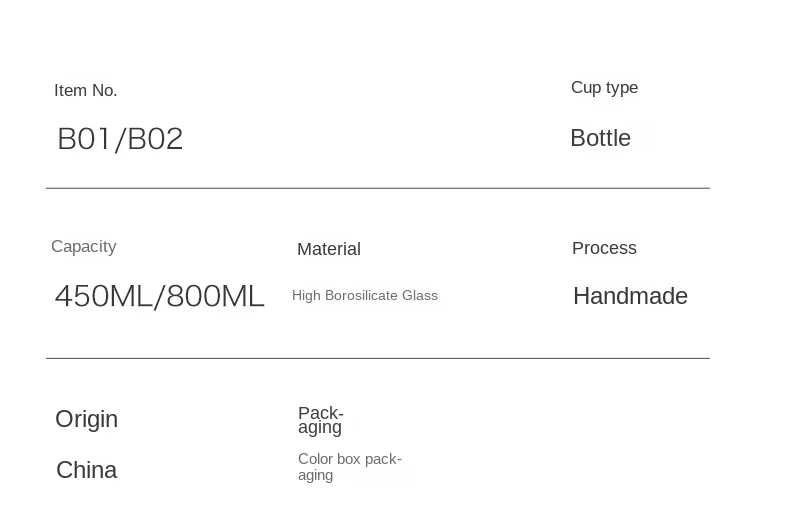Image resolution: width=790 pixels, height=525 pixels.
Task: Click the divider line above Origin
Action: pos(378,358)
